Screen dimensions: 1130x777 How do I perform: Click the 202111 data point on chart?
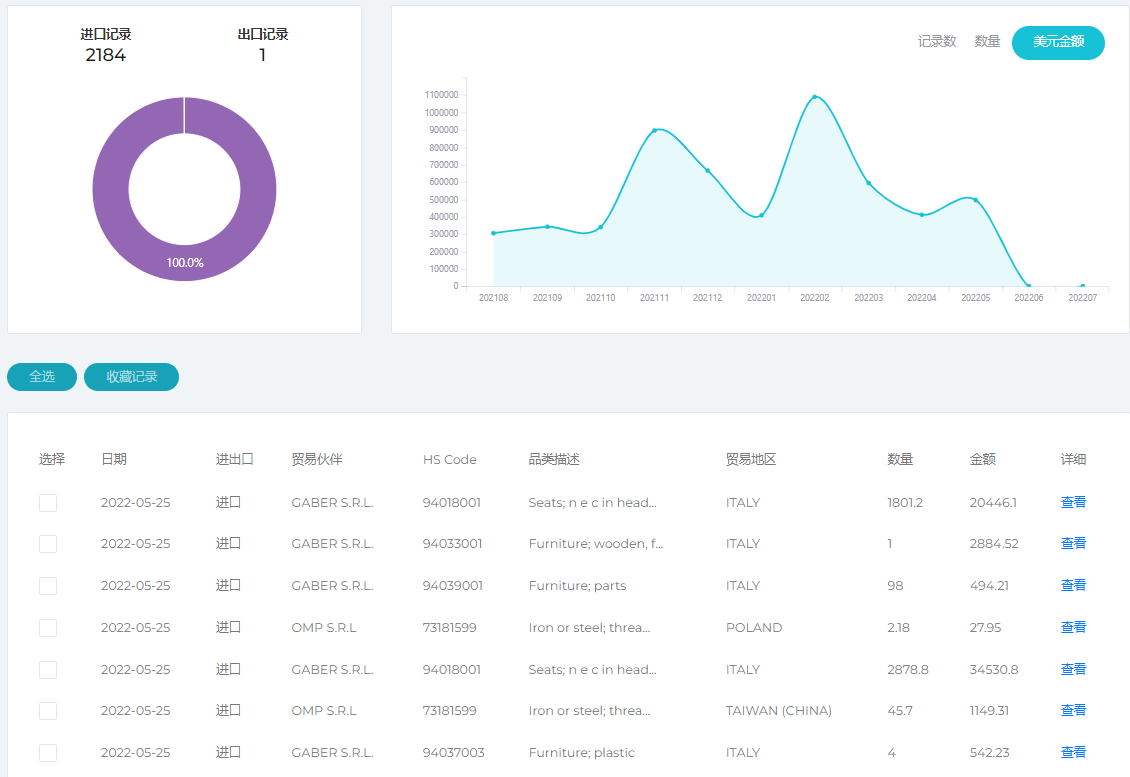tap(654, 130)
